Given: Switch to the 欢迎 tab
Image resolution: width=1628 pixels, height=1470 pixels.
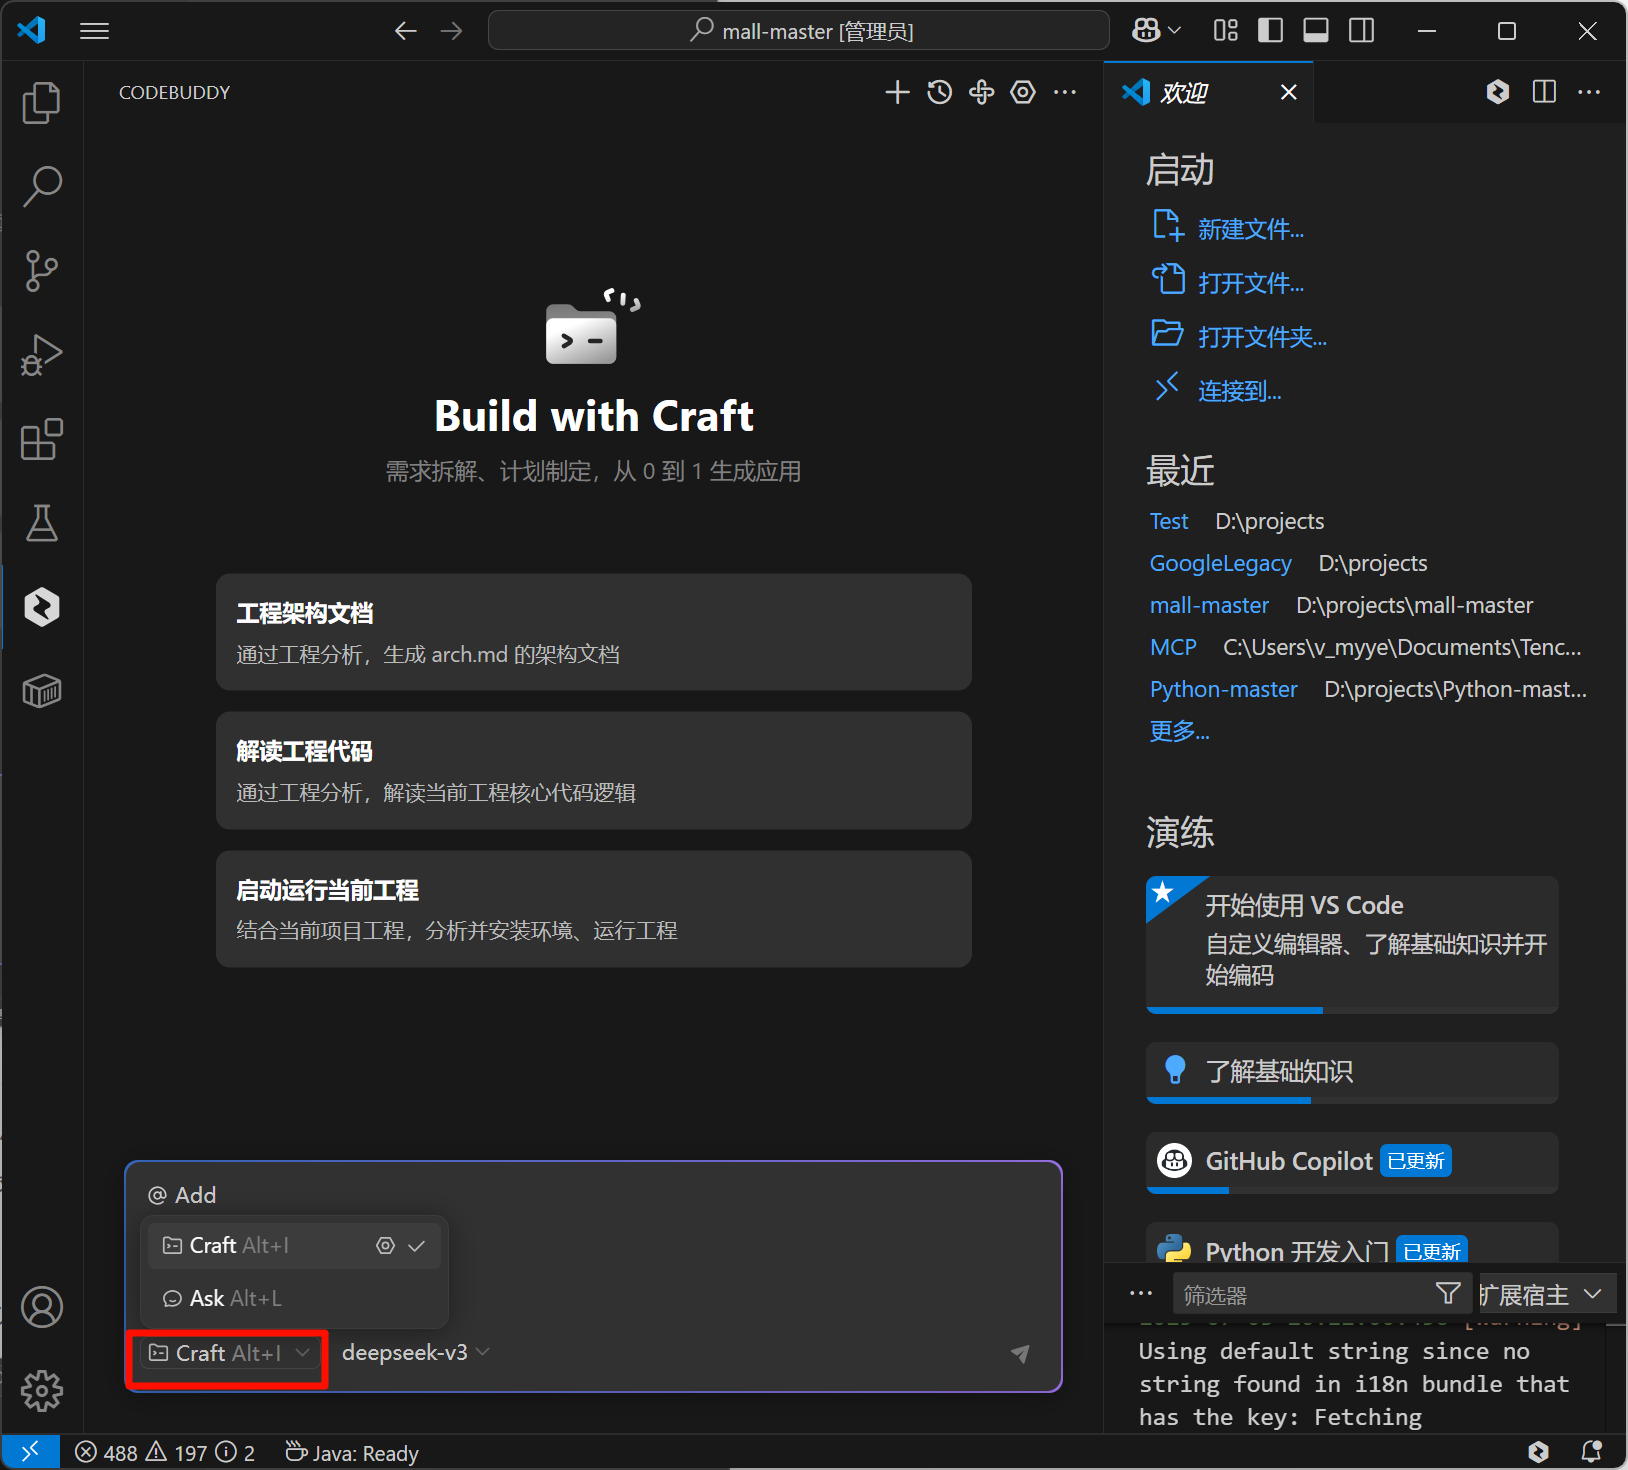Looking at the screenshot, I should pyautogui.click(x=1185, y=93).
